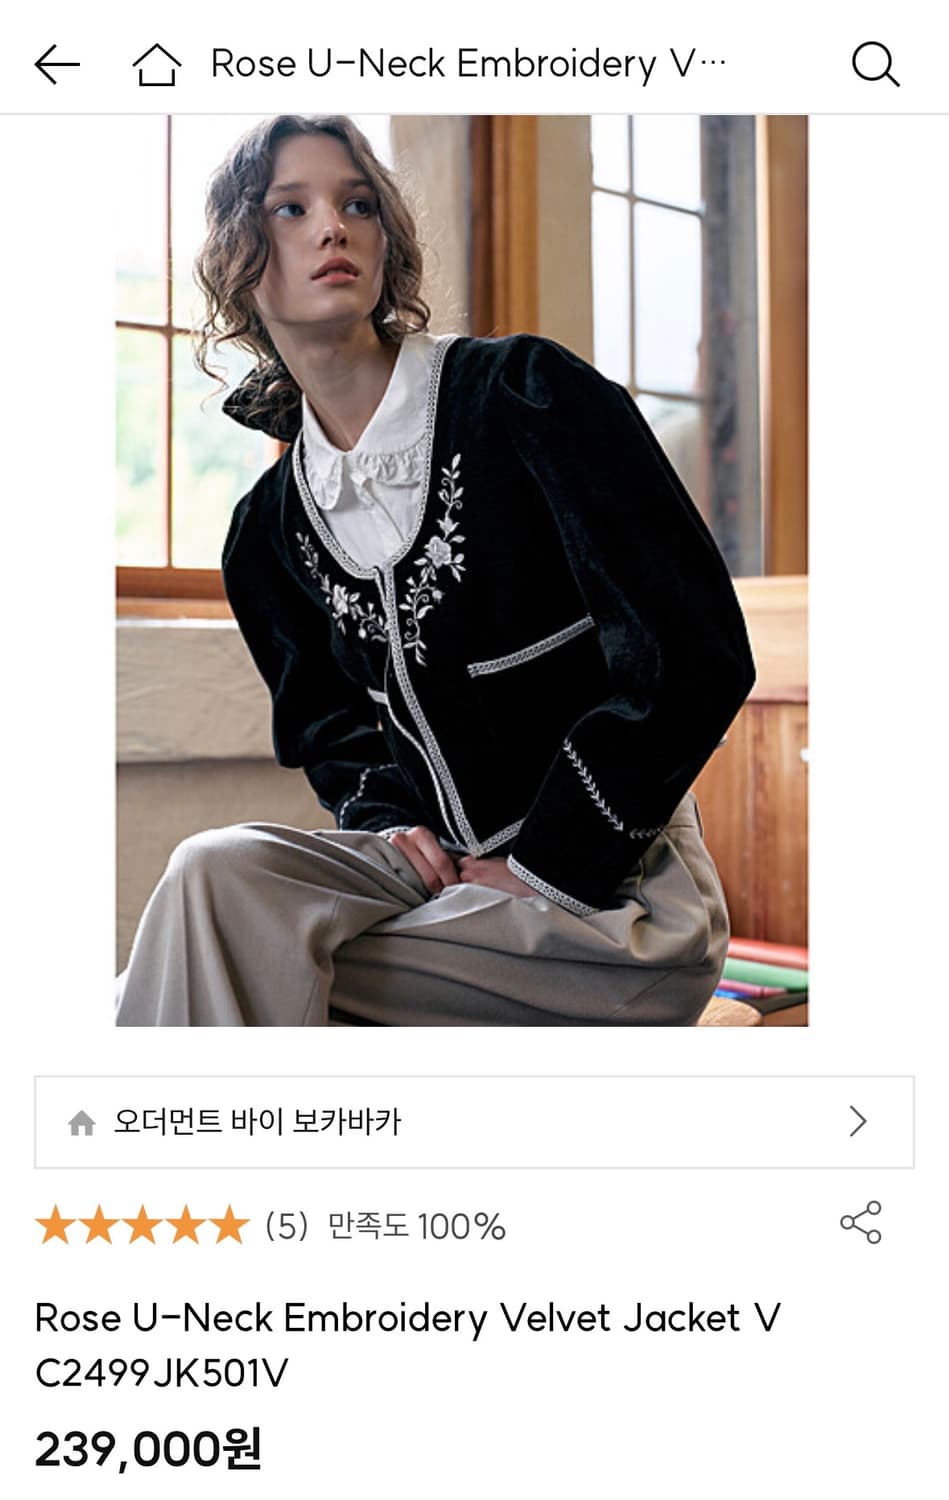Open reviews via the (5) count
This screenshot has width=949, height=1500.
287,1226
